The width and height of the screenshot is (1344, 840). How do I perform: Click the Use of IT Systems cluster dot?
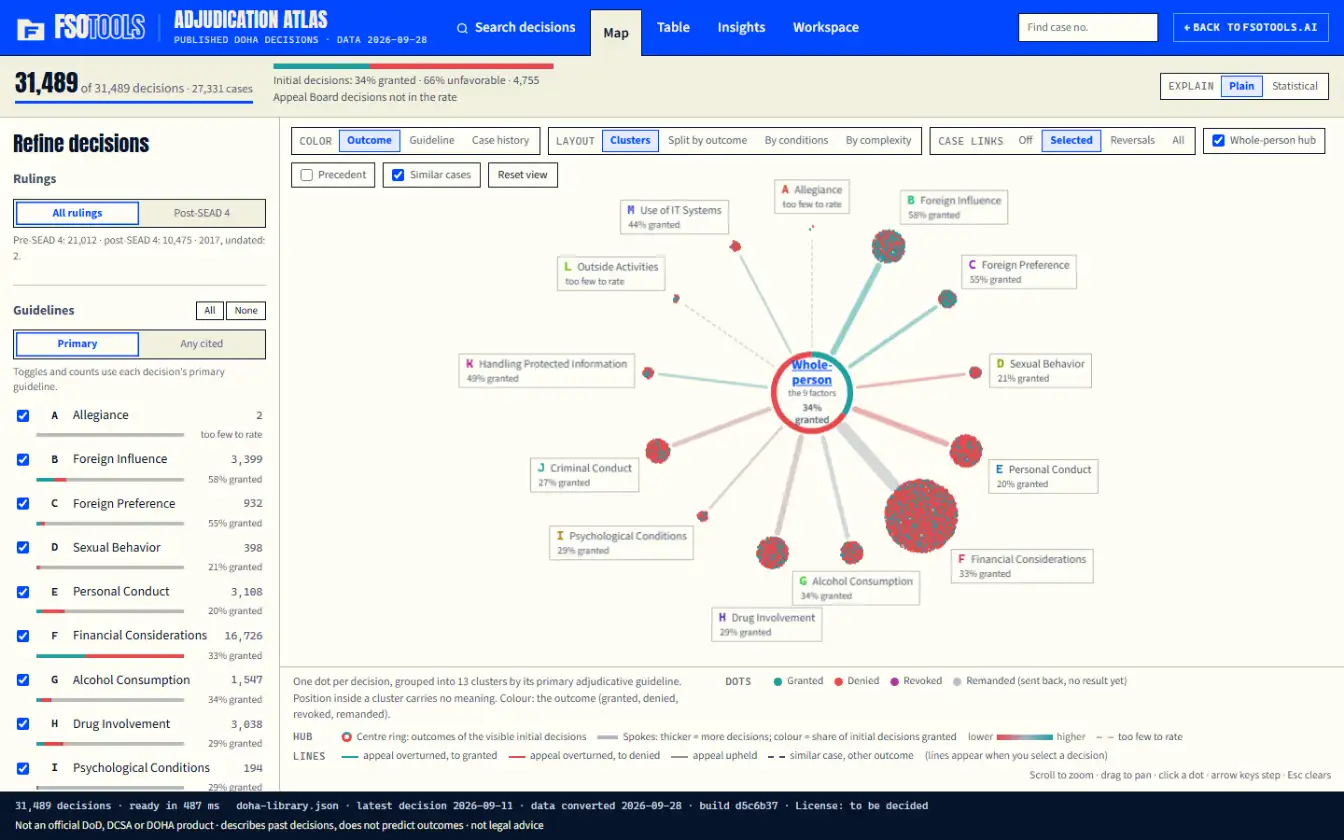(x=735, y=246)
